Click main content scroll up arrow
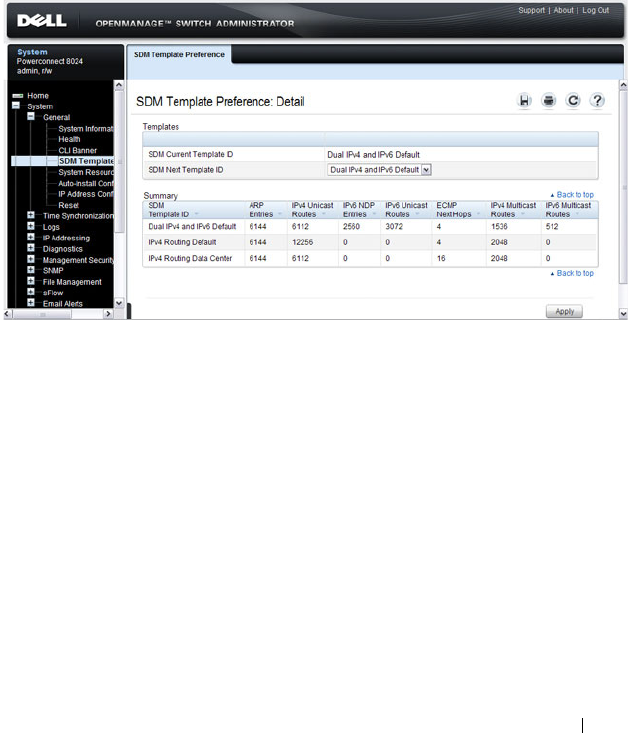This screenshot has width=641, height=733. tap(623, 86)
